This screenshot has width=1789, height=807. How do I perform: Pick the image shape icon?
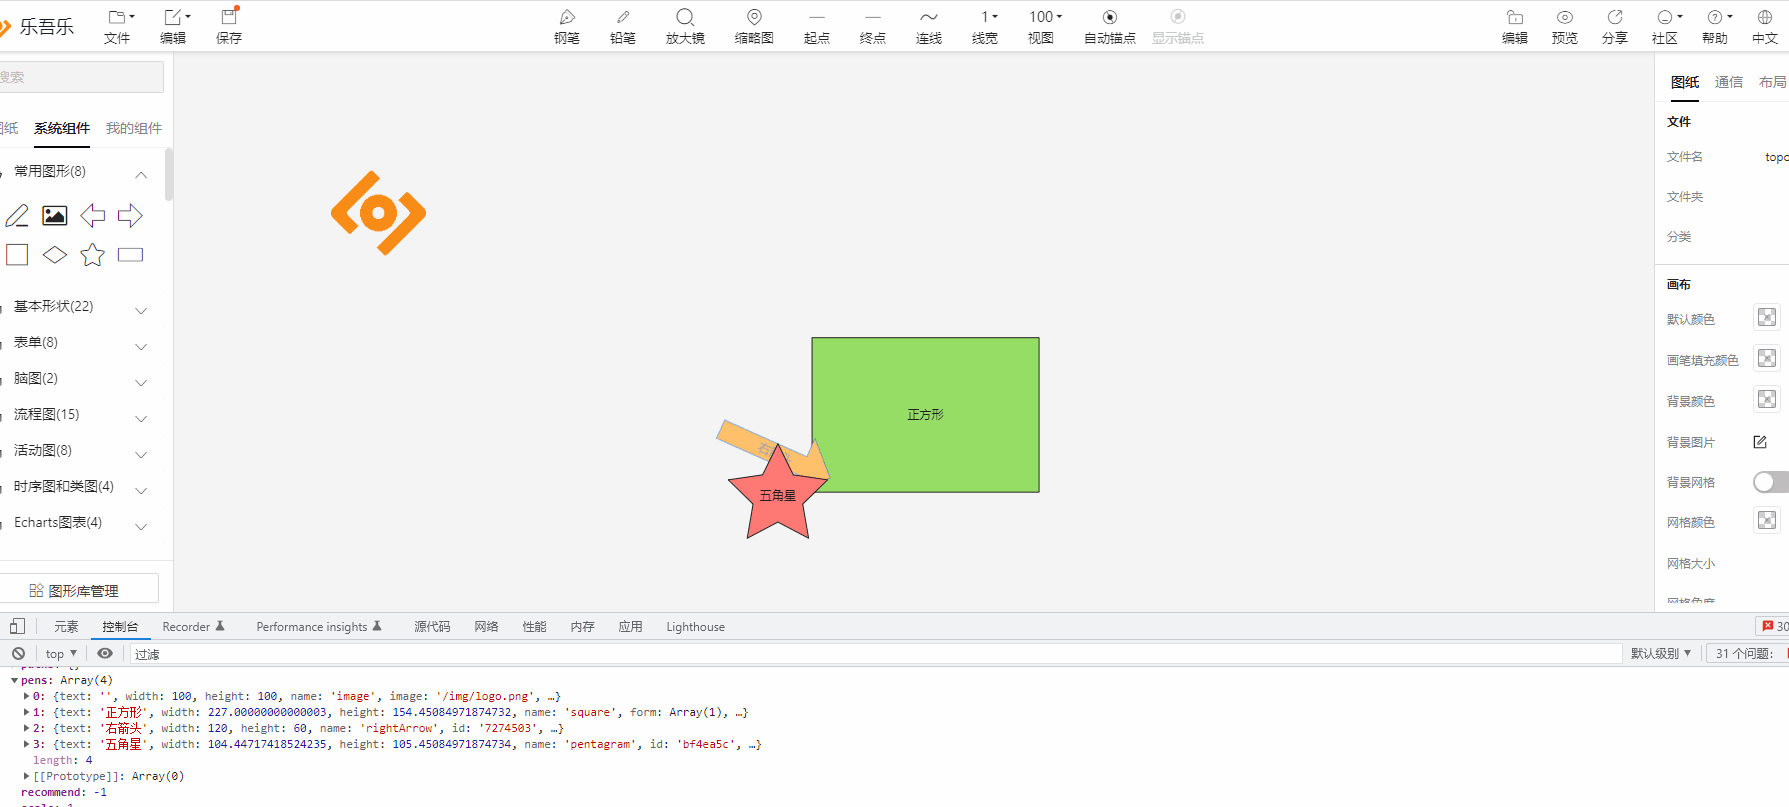(55, 215)
